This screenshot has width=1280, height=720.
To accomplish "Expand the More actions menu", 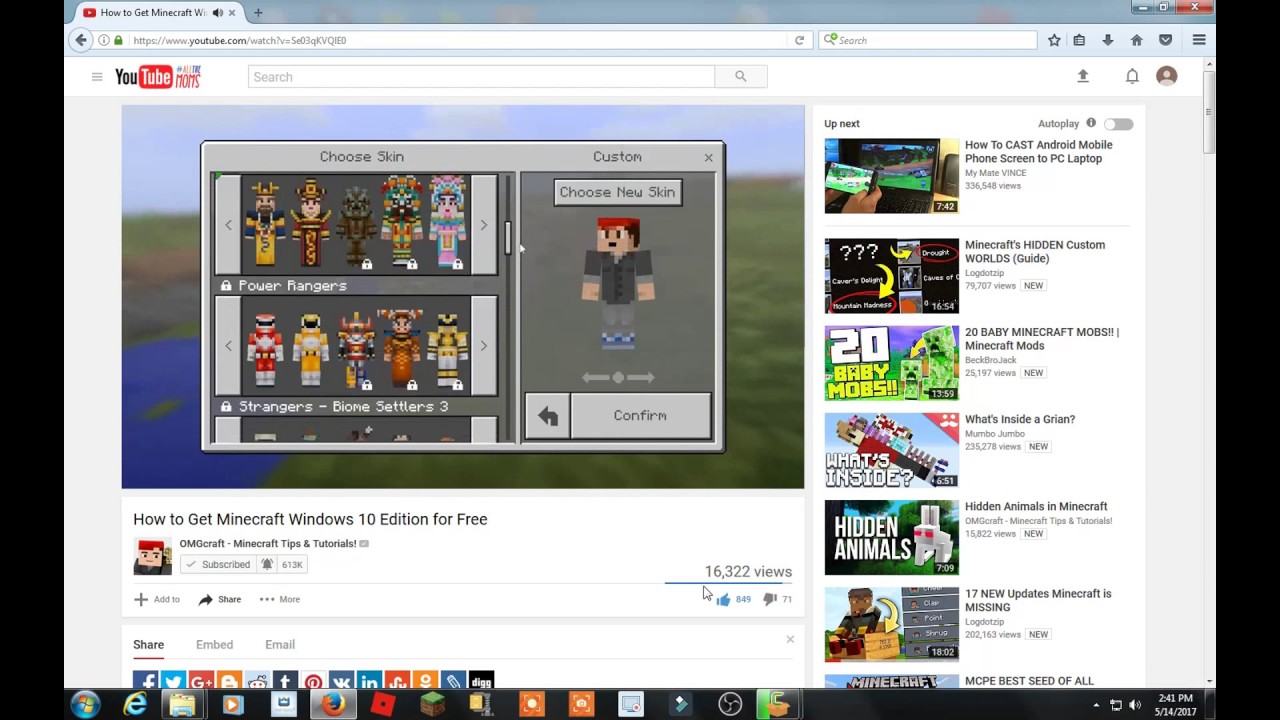I will coord(280,599).
